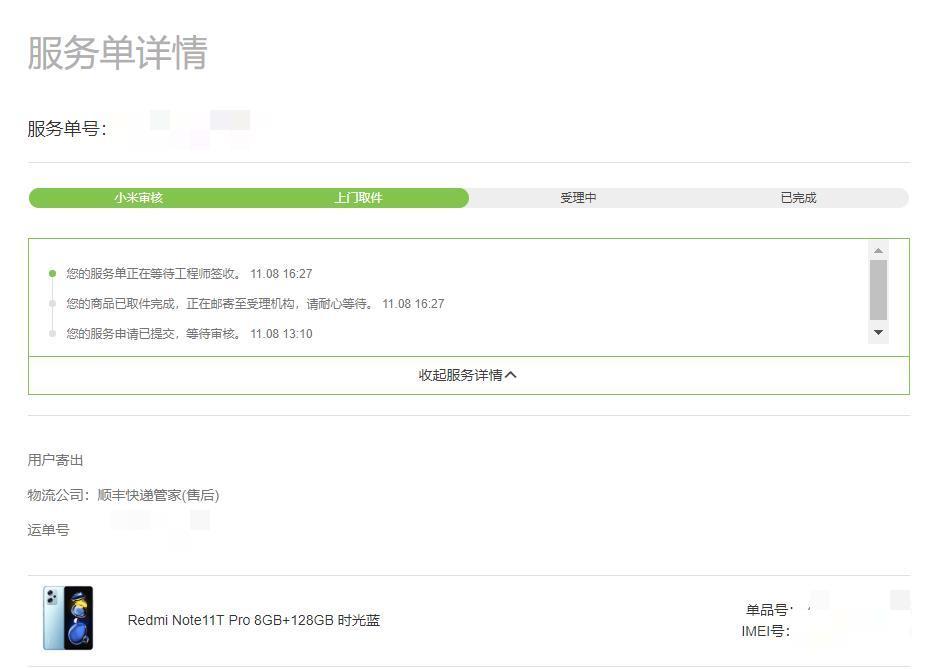The image size is (930, 669).
Task: Select the 已完成 progress step
Action: click(x=798, y=197)
